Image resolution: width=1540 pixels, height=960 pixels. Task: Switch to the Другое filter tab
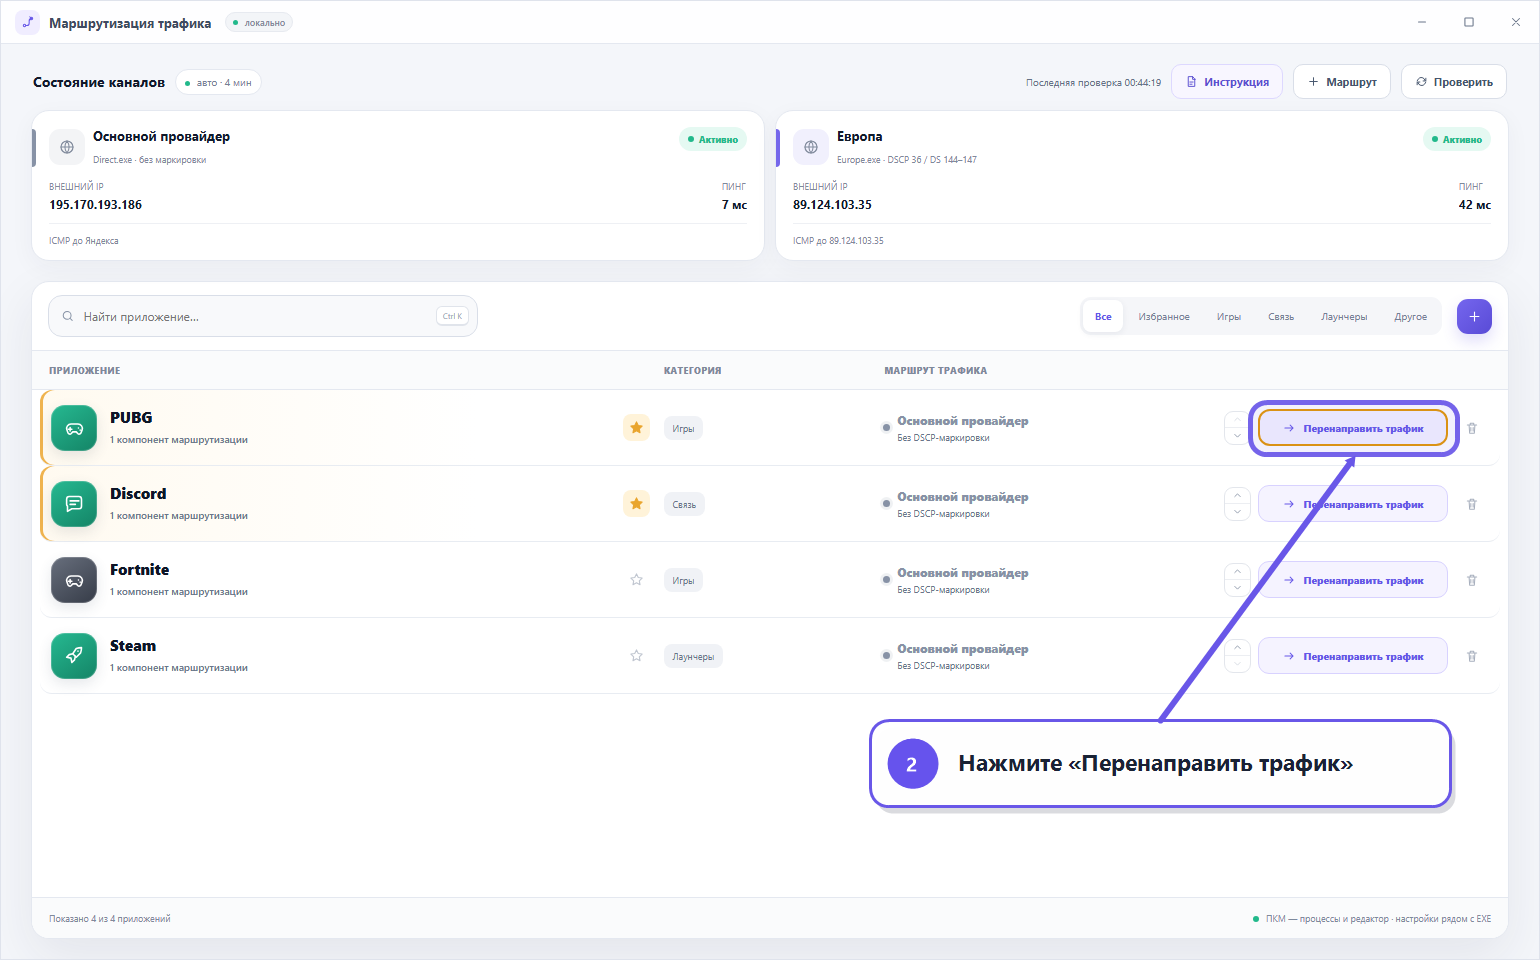click(x=1411, y=316)
